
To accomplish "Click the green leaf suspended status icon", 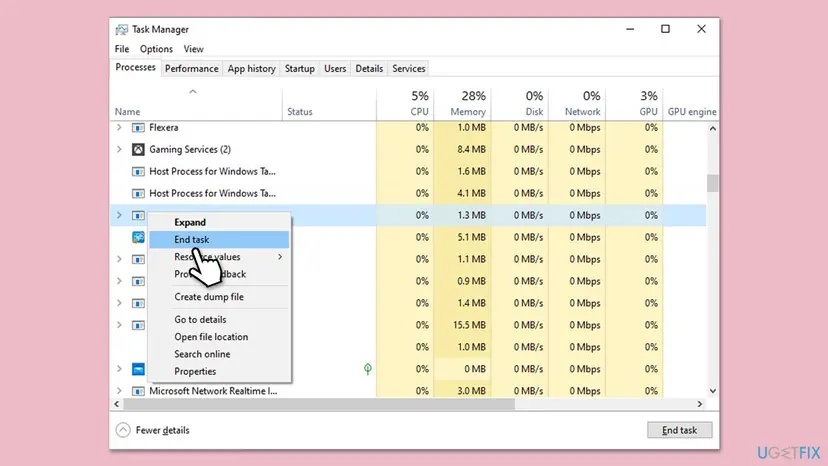I will [x=368, y=369].
